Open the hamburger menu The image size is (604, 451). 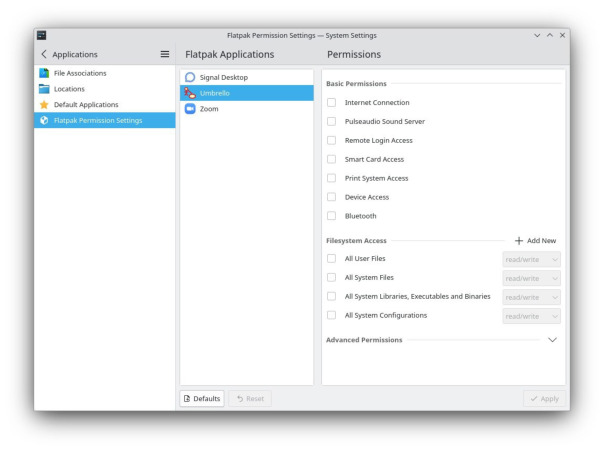165,54
